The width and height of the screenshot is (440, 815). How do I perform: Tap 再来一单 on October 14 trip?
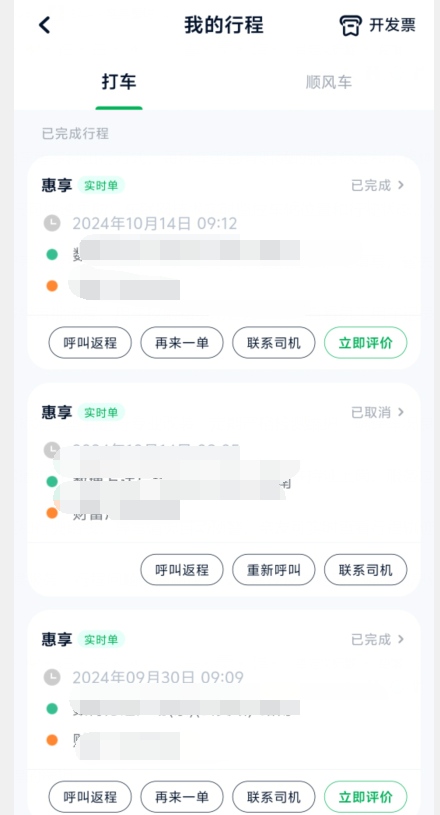click(x=182, y=343)
